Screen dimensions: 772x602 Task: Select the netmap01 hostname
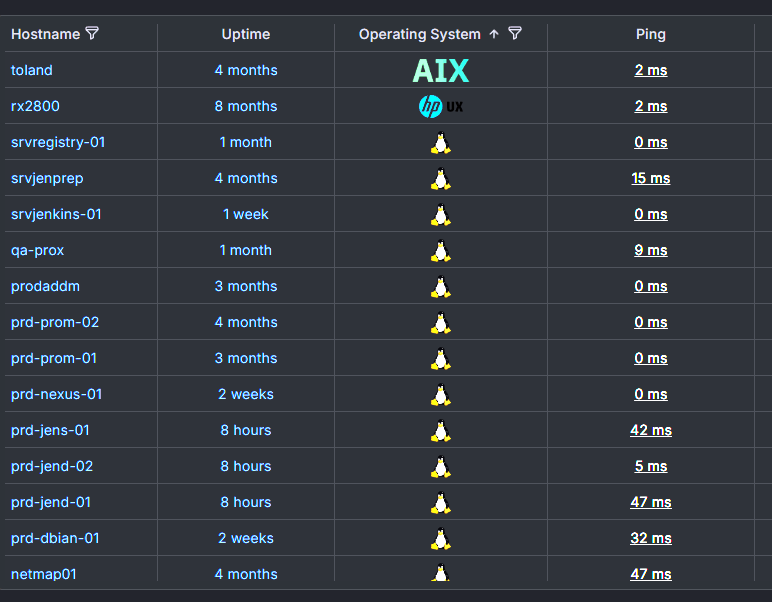(x=44, y=574)
